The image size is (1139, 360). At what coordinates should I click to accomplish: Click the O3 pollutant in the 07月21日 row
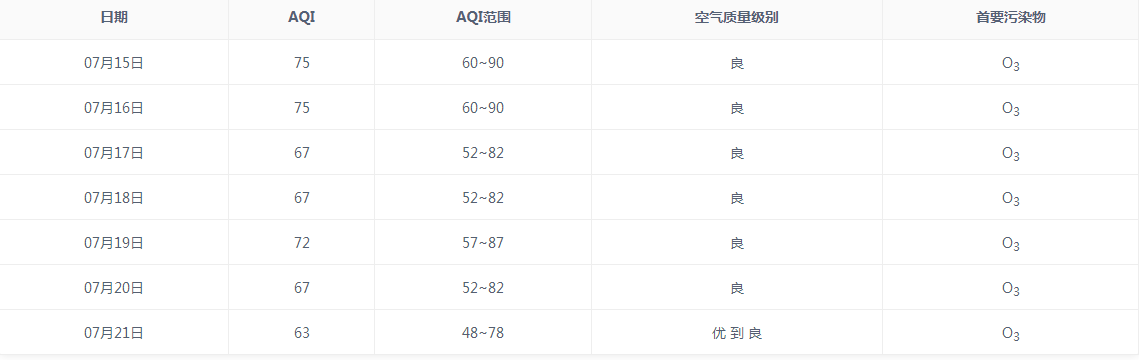(1010, 334)
